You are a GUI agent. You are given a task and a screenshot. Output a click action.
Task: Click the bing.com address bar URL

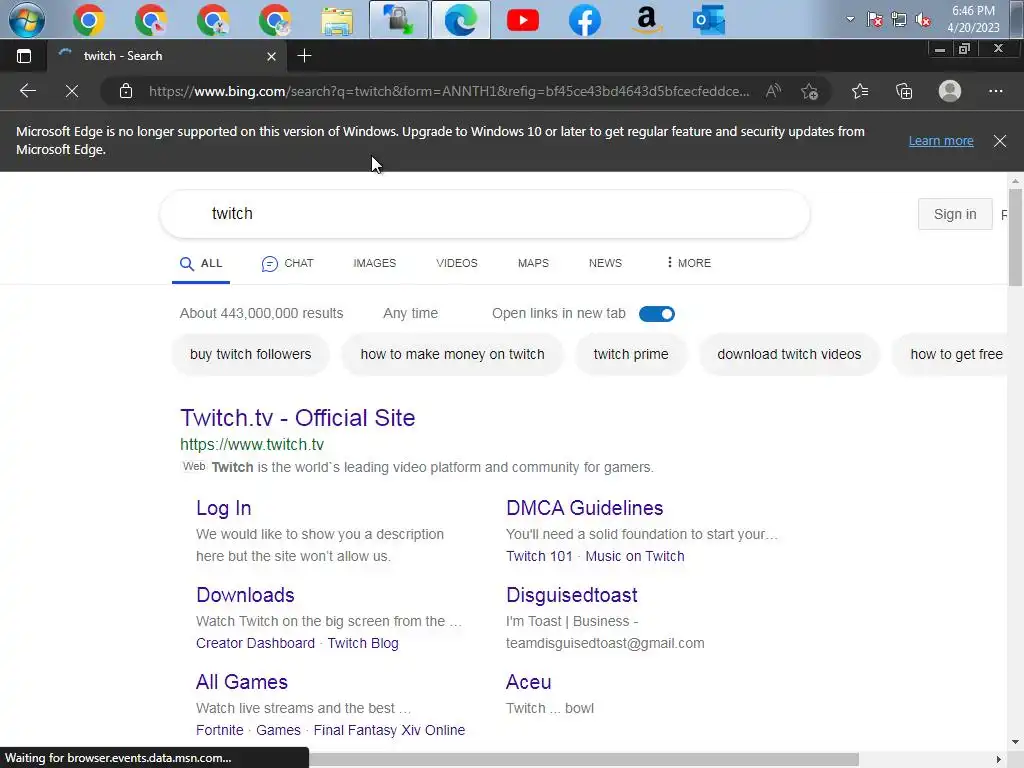pos(449,91)
